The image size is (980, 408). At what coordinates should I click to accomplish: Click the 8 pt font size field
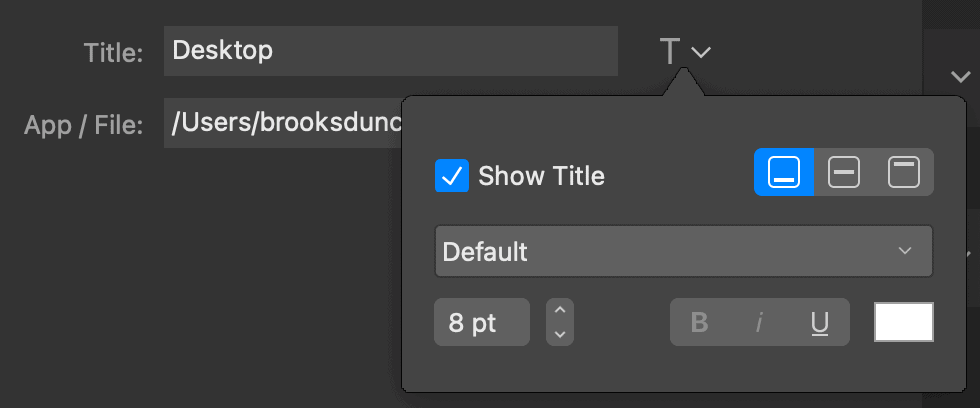click(482, 322)
